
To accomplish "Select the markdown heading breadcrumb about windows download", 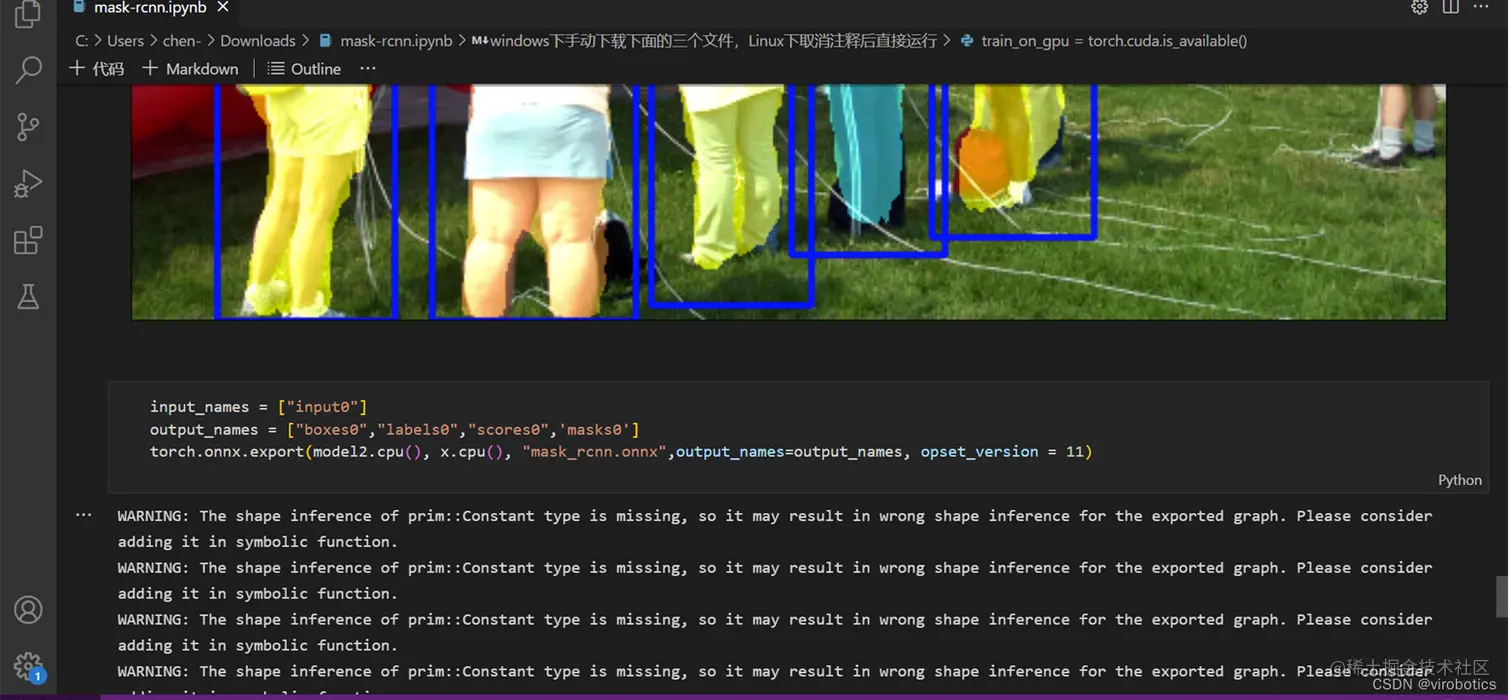I will coord(704,41).
